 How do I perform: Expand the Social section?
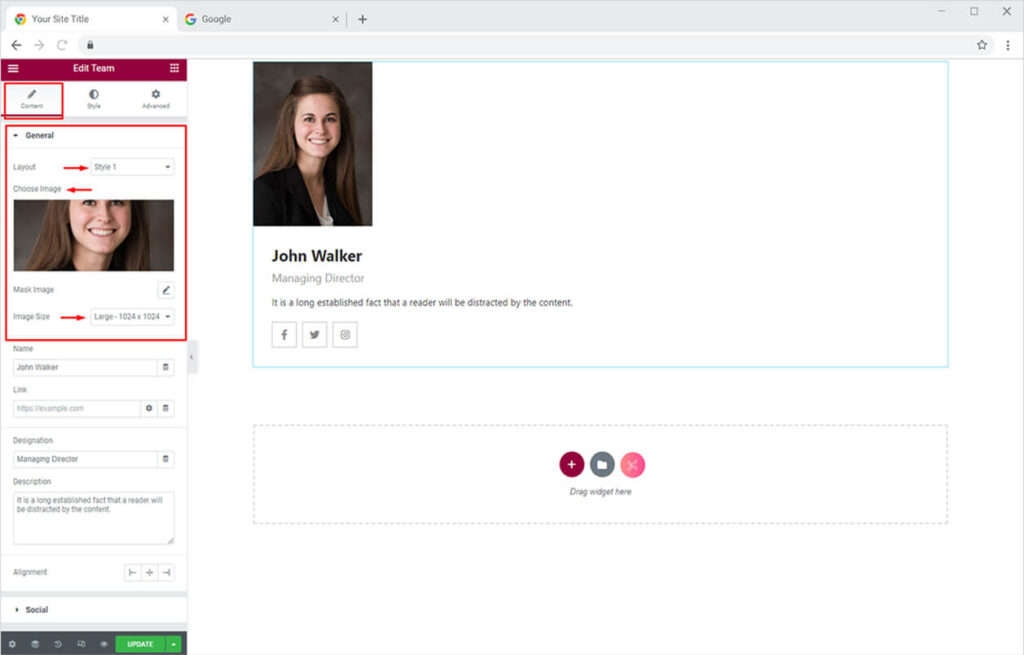[36, 609]
